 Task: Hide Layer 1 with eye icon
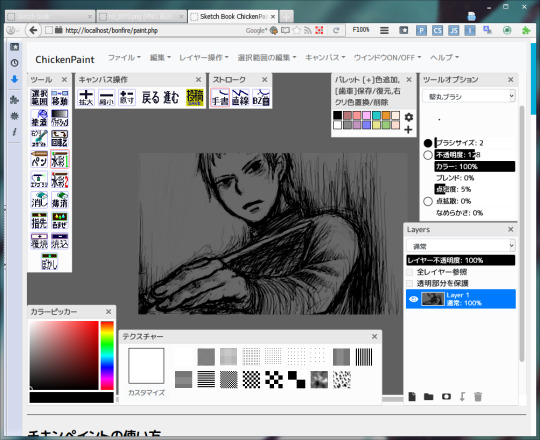[414, 299]
